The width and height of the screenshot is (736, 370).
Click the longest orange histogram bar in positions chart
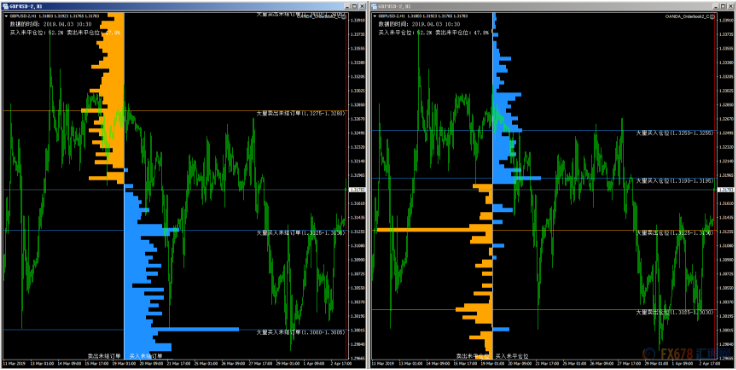(435, 230)
